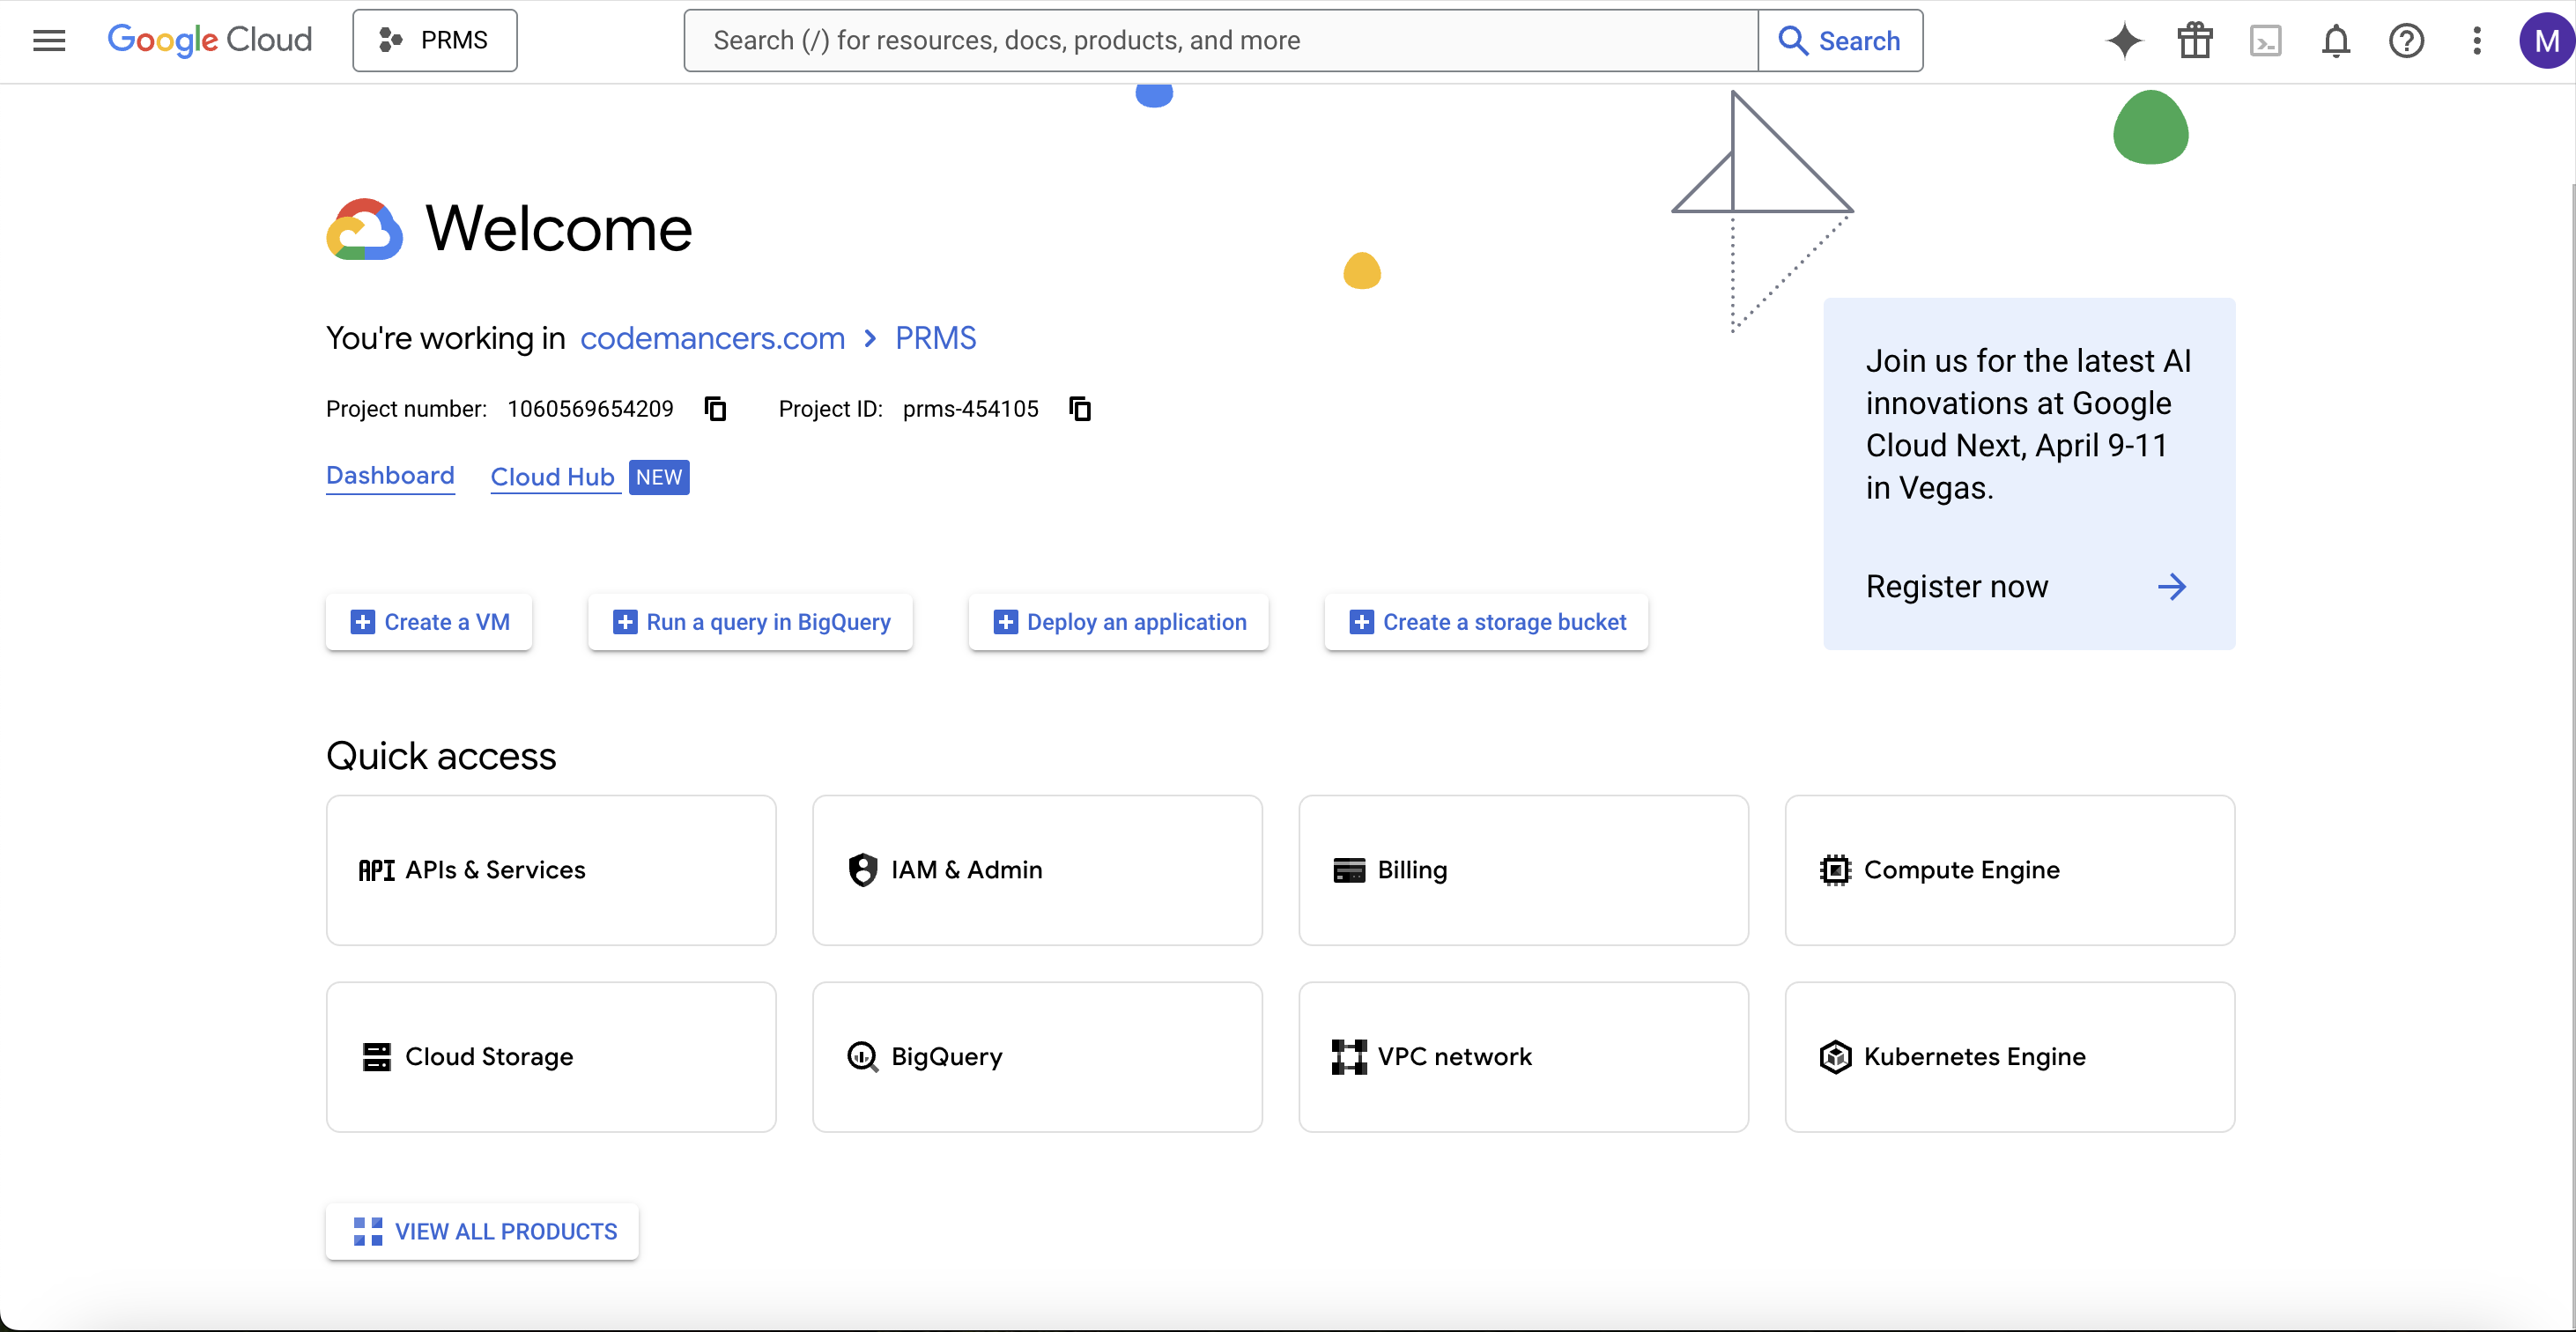Screen dimensions: 2576x1332
Task: Create a VM
Action: [x=428, y=621]
